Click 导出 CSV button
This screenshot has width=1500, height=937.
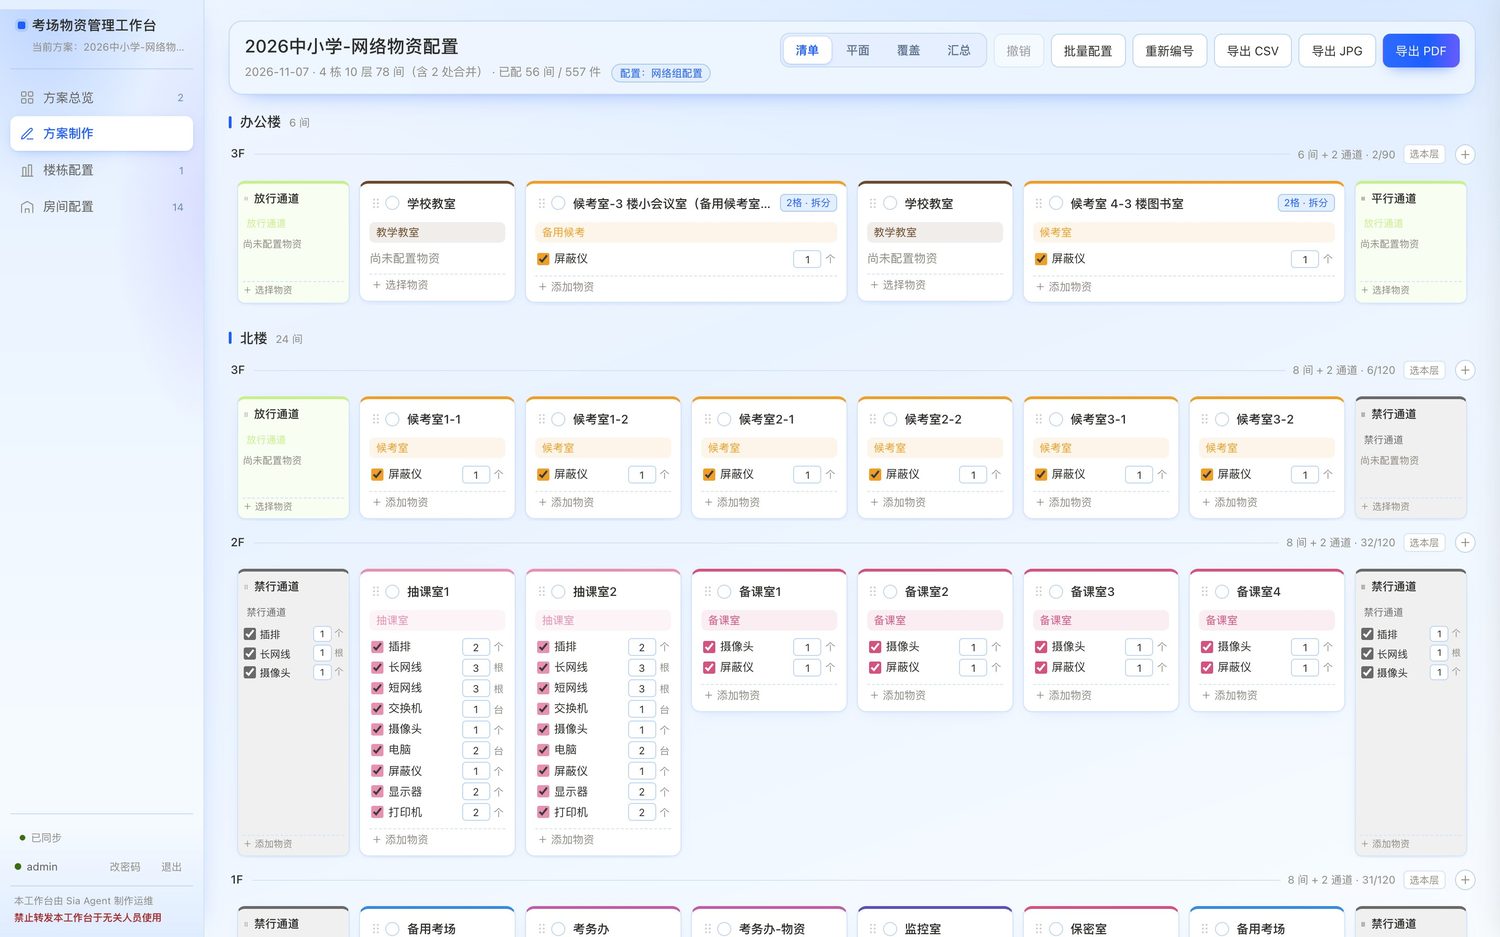click(x=1252, y=51)
